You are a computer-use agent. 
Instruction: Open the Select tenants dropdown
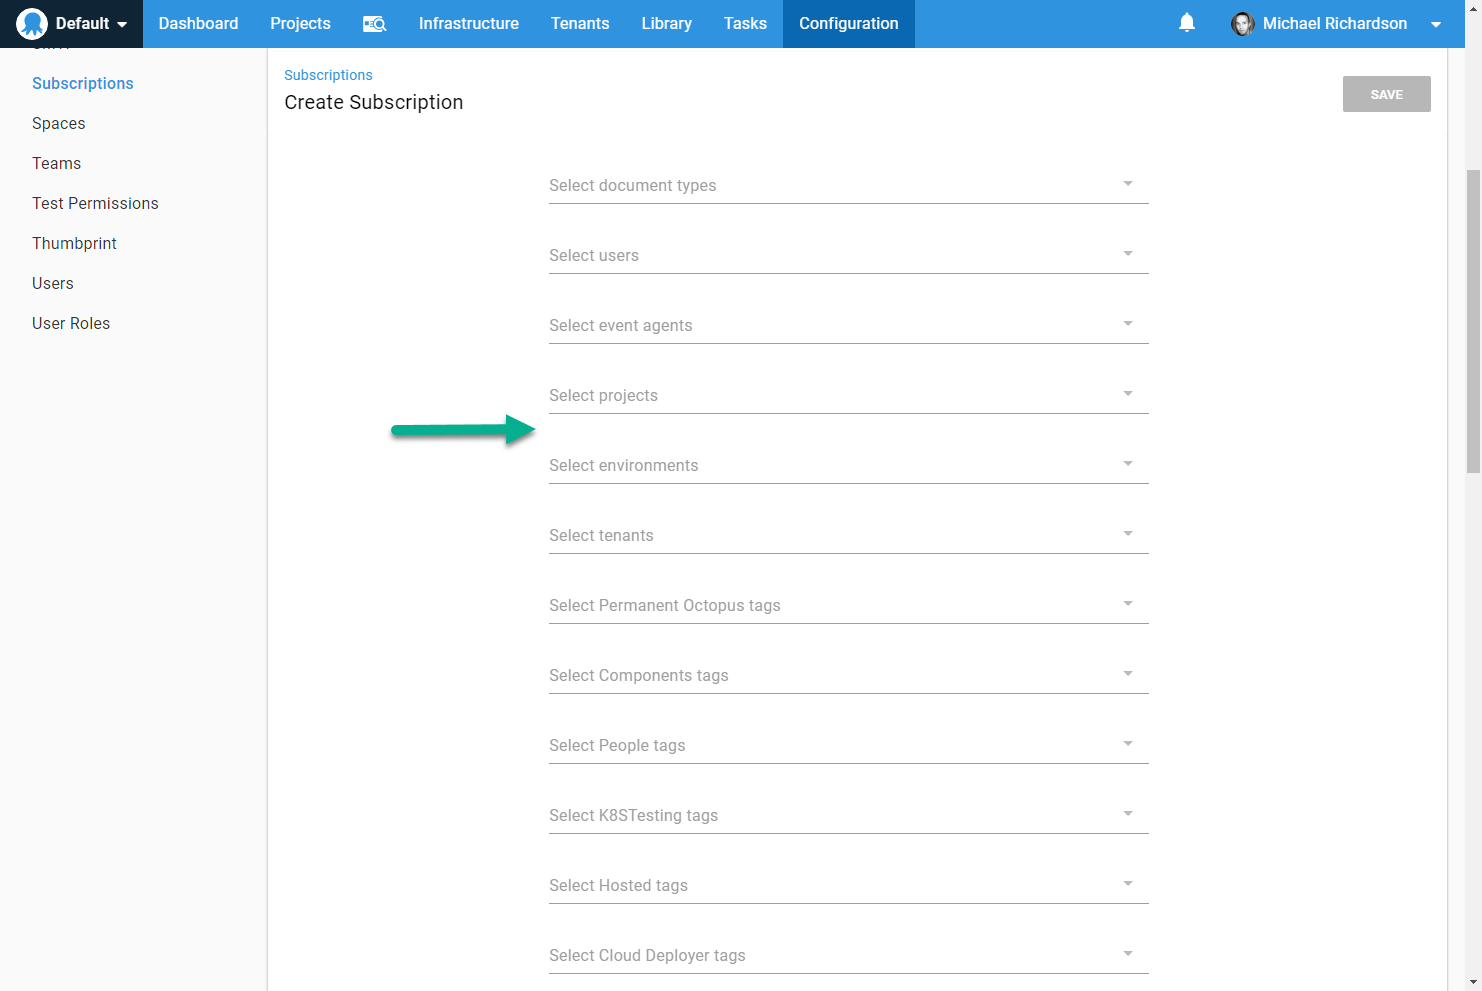[1127, 533]
